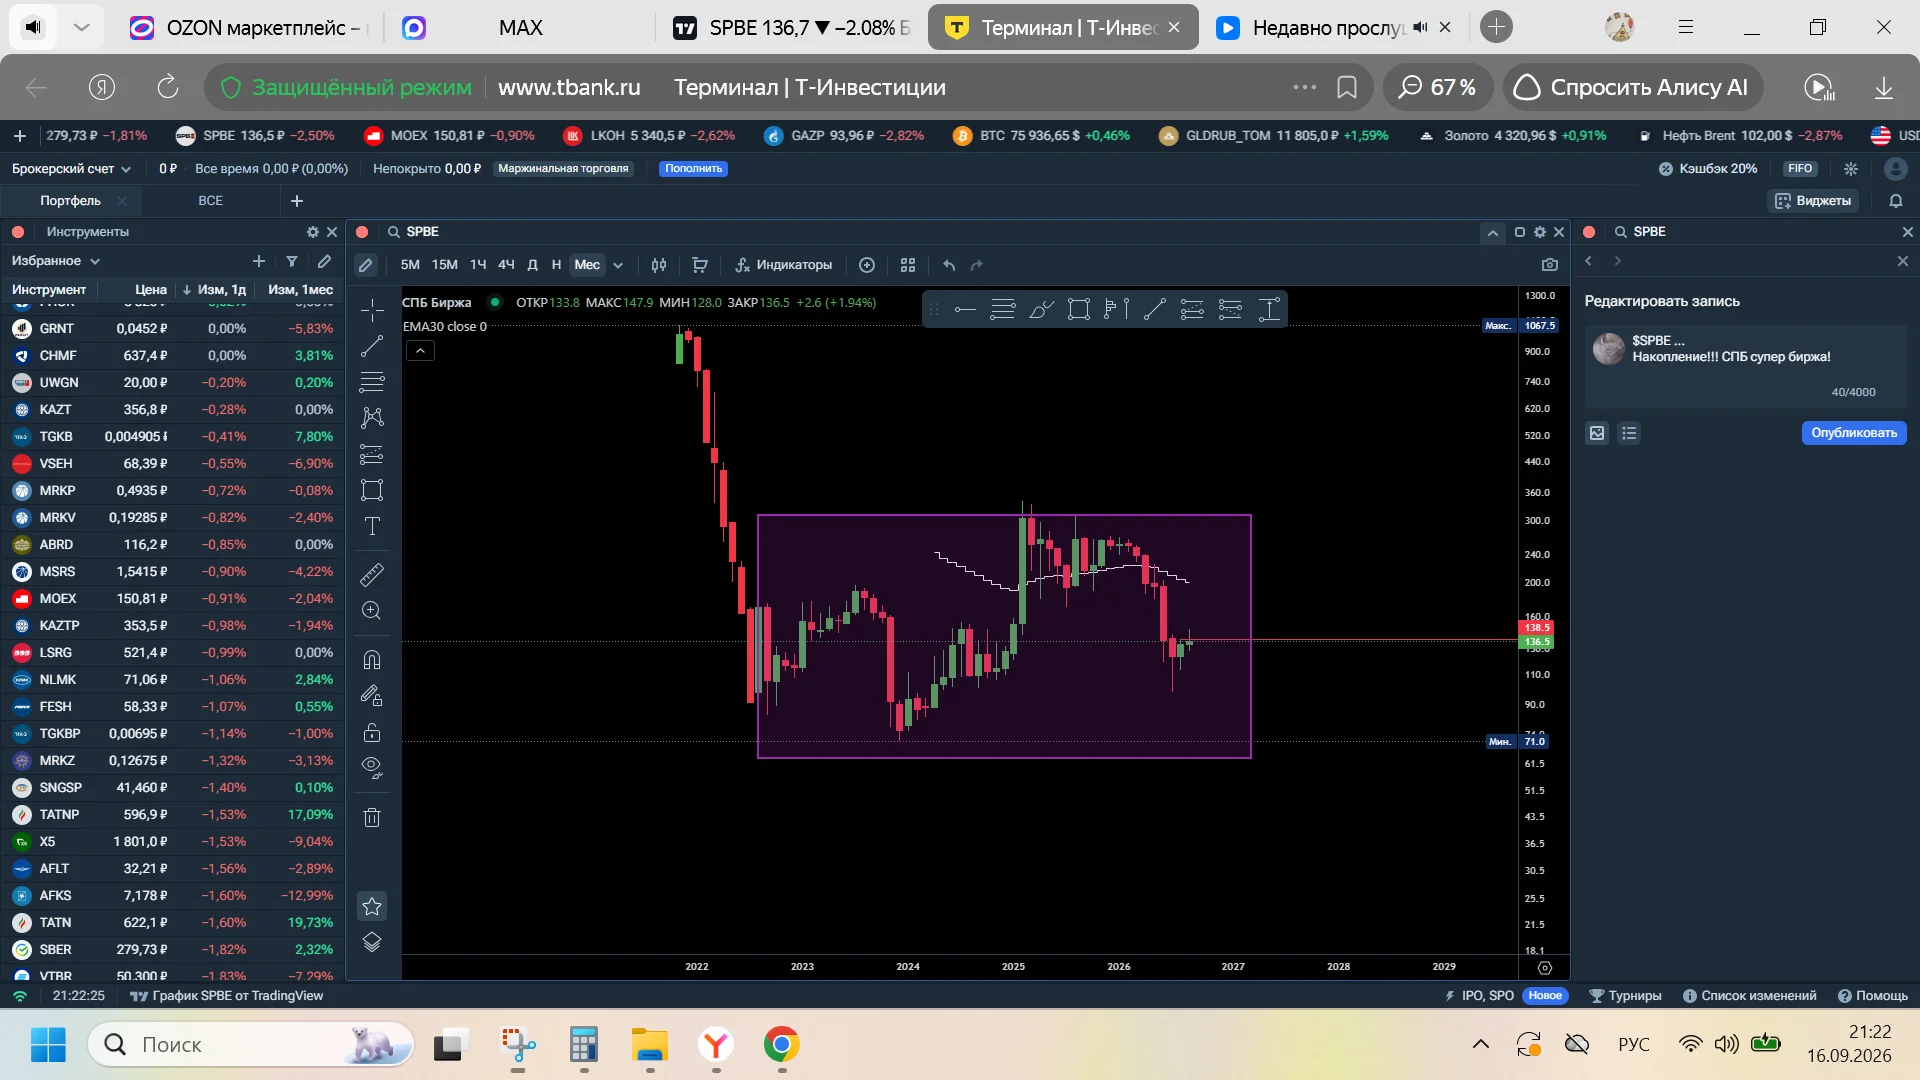This screenshot has width=1920, height=1080.
Task: Open chart time axis settings icon
Action: point(1545,967)
